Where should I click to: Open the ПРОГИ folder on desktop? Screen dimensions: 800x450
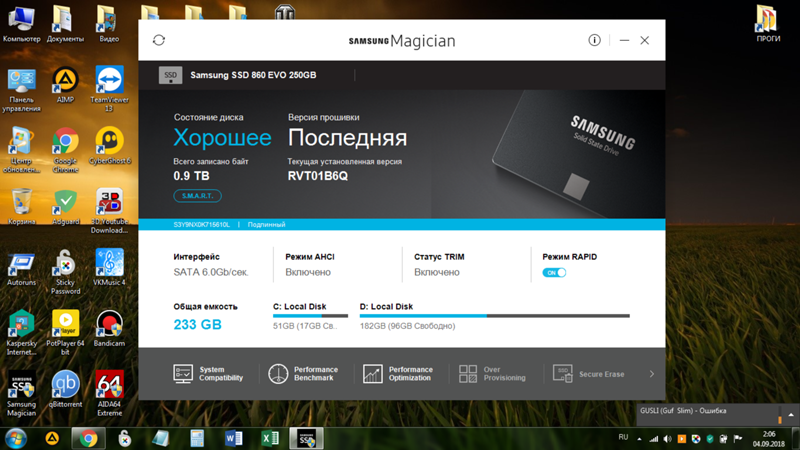(x=768, y=24)
